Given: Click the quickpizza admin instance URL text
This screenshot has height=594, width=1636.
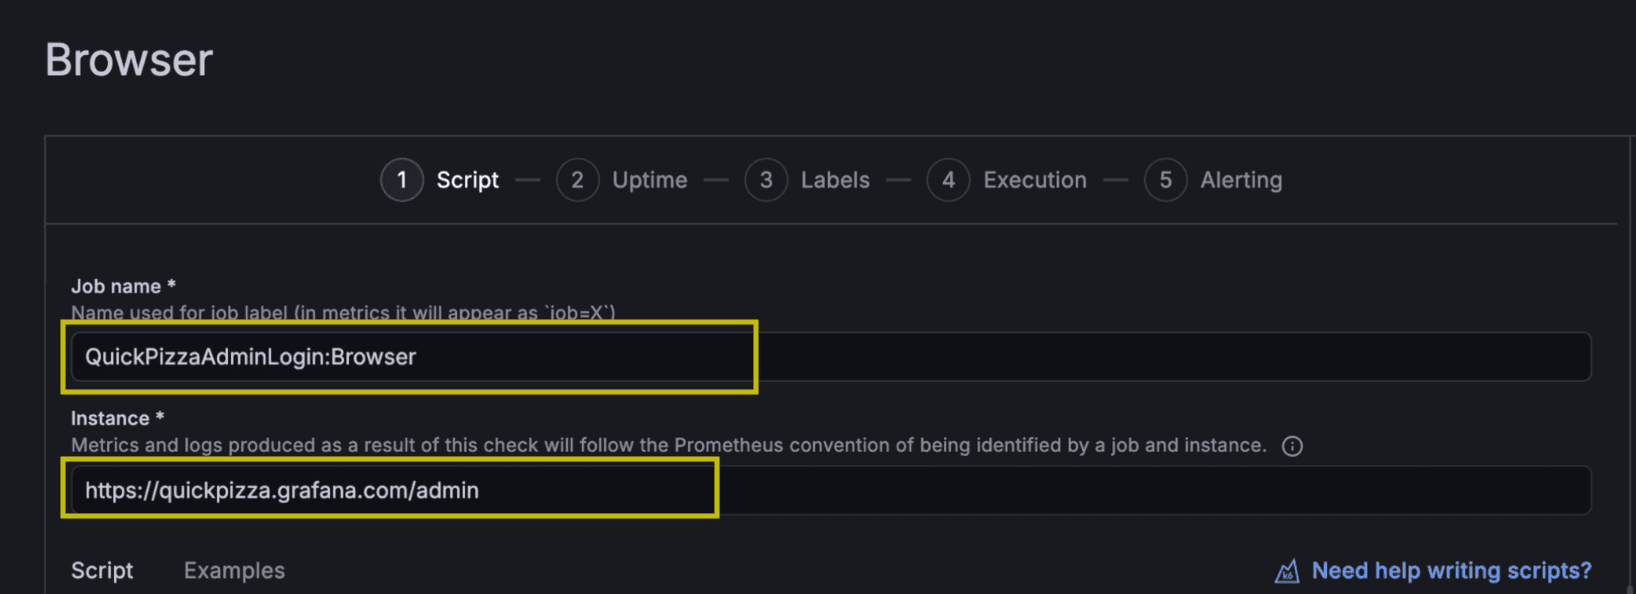Looking at the screenshot, I should (x=281, y=490).
